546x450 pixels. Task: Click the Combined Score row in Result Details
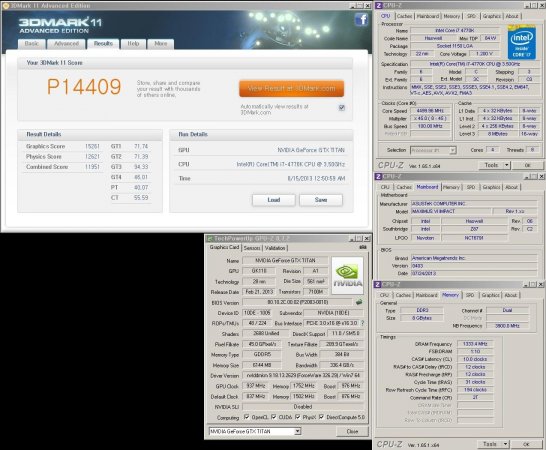[63, 167]
